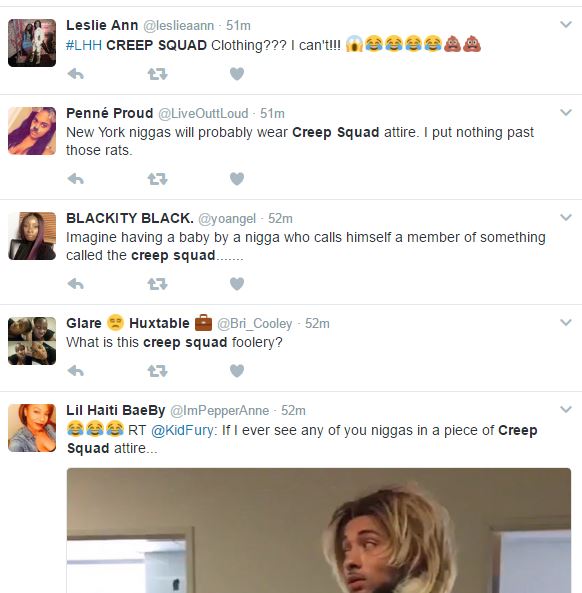This screenshot has width=582, height=593.
Task: Open Glare Huxtable's profile avatar
Action: 32,341
